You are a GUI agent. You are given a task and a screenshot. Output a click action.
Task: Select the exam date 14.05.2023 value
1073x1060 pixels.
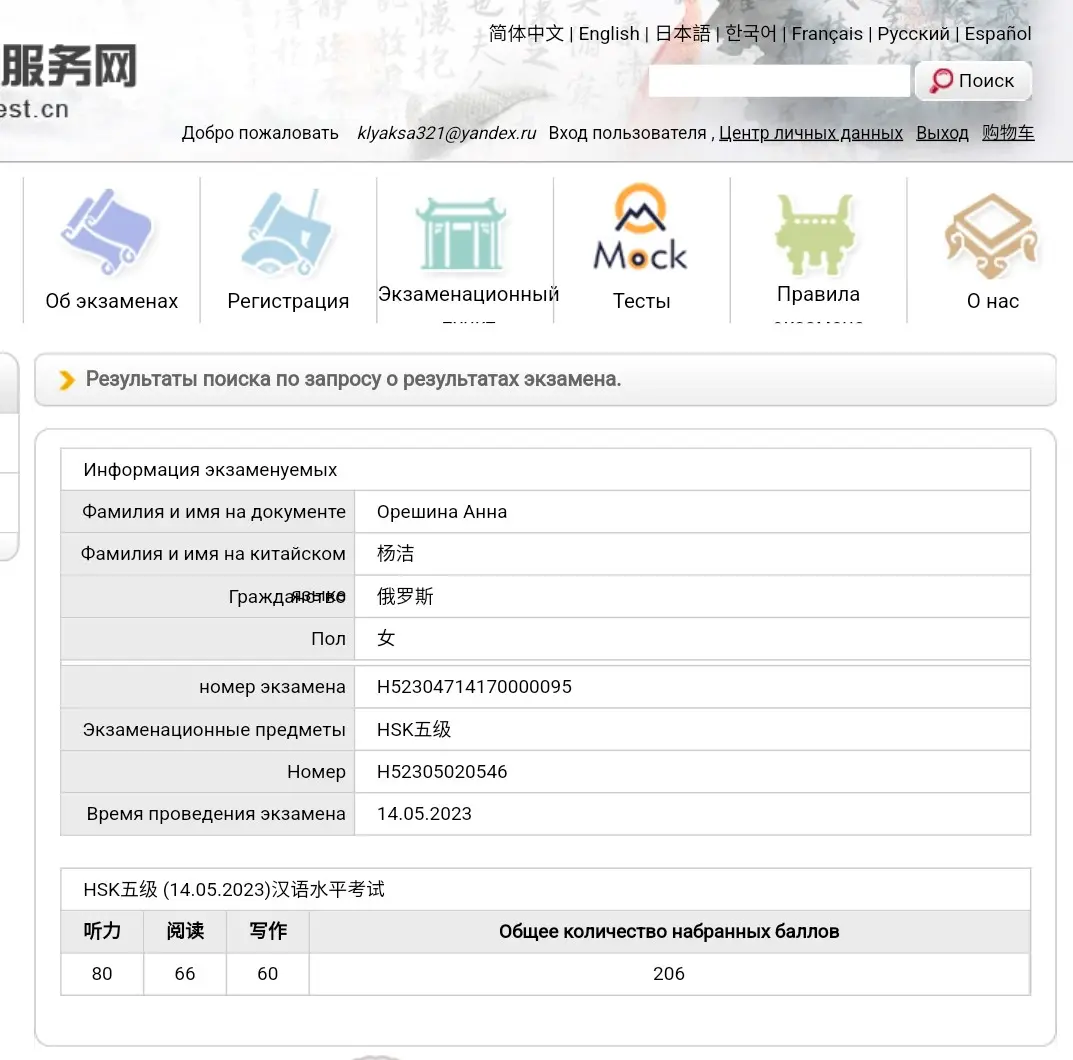424,814
